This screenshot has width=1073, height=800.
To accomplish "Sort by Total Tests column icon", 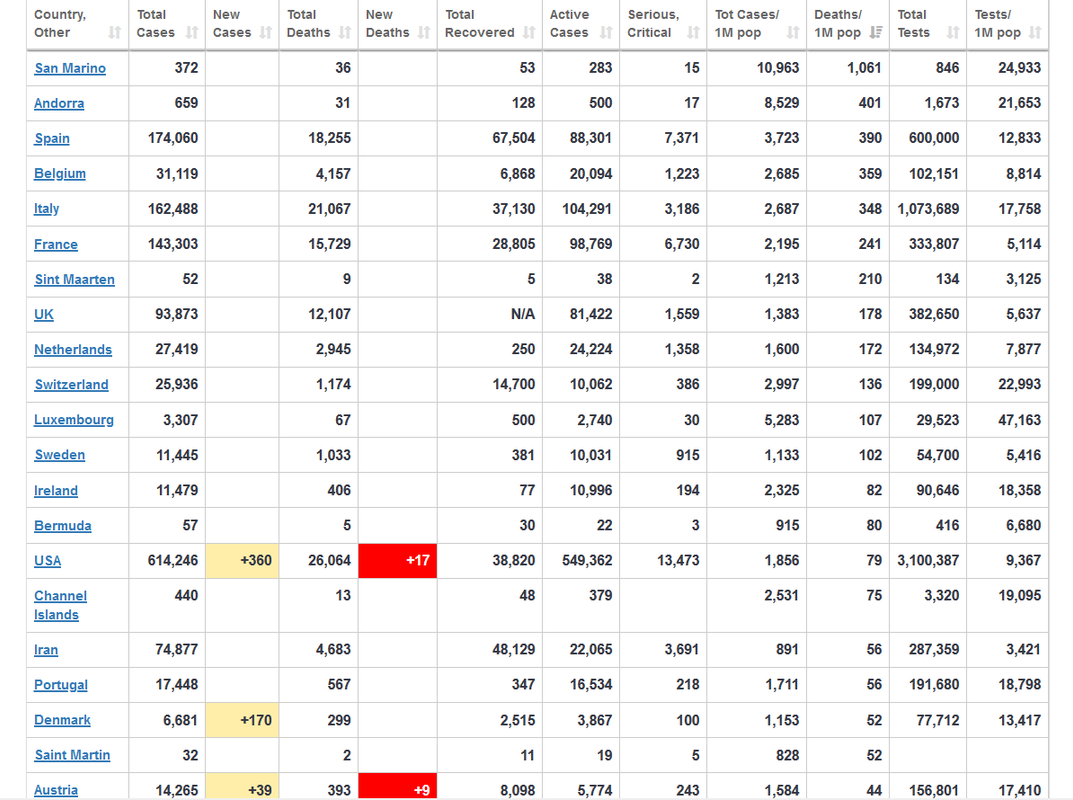I will coord(953,32).
